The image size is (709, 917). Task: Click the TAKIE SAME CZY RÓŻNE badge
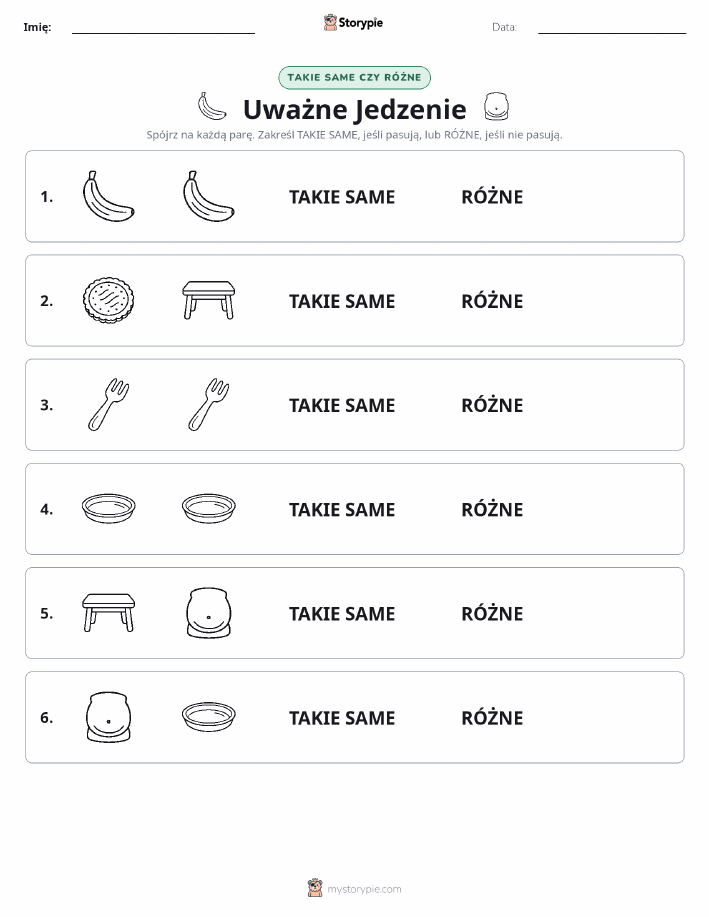click(x=354, y=77)
